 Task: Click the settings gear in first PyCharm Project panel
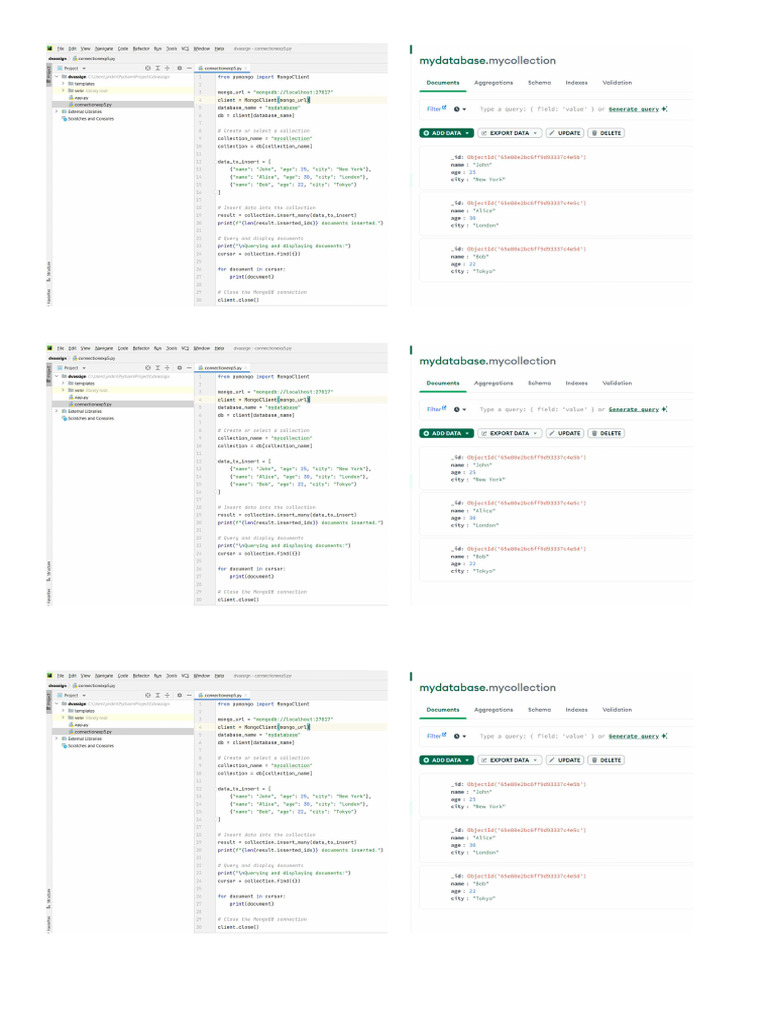coord(180,68)
